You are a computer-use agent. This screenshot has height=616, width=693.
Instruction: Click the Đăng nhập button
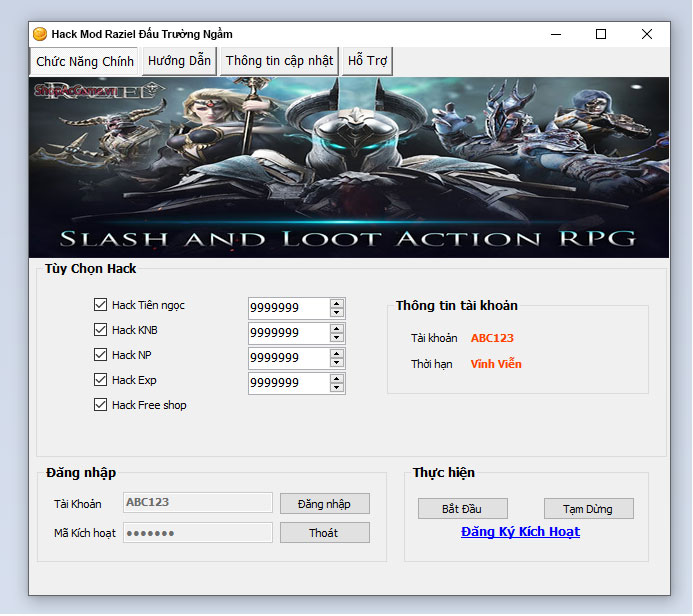coord(324,504)
